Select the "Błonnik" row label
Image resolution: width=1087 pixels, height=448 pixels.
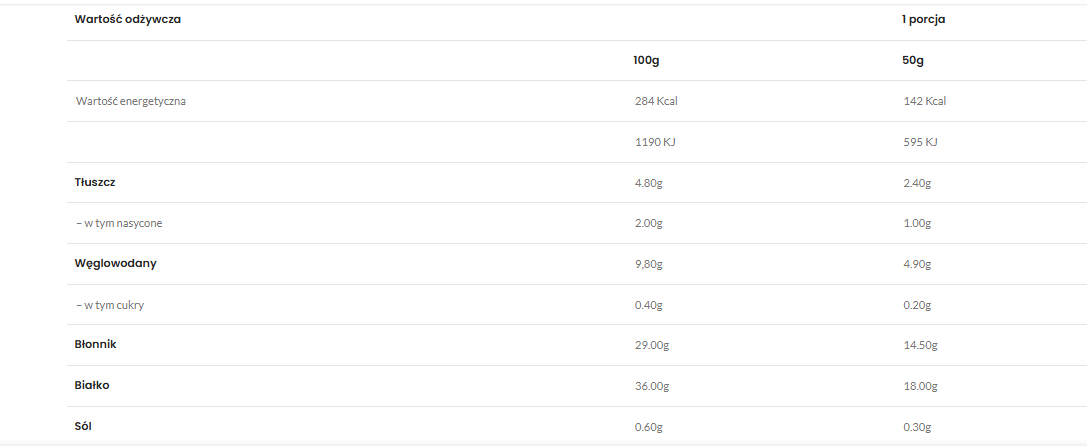[96, 345]
